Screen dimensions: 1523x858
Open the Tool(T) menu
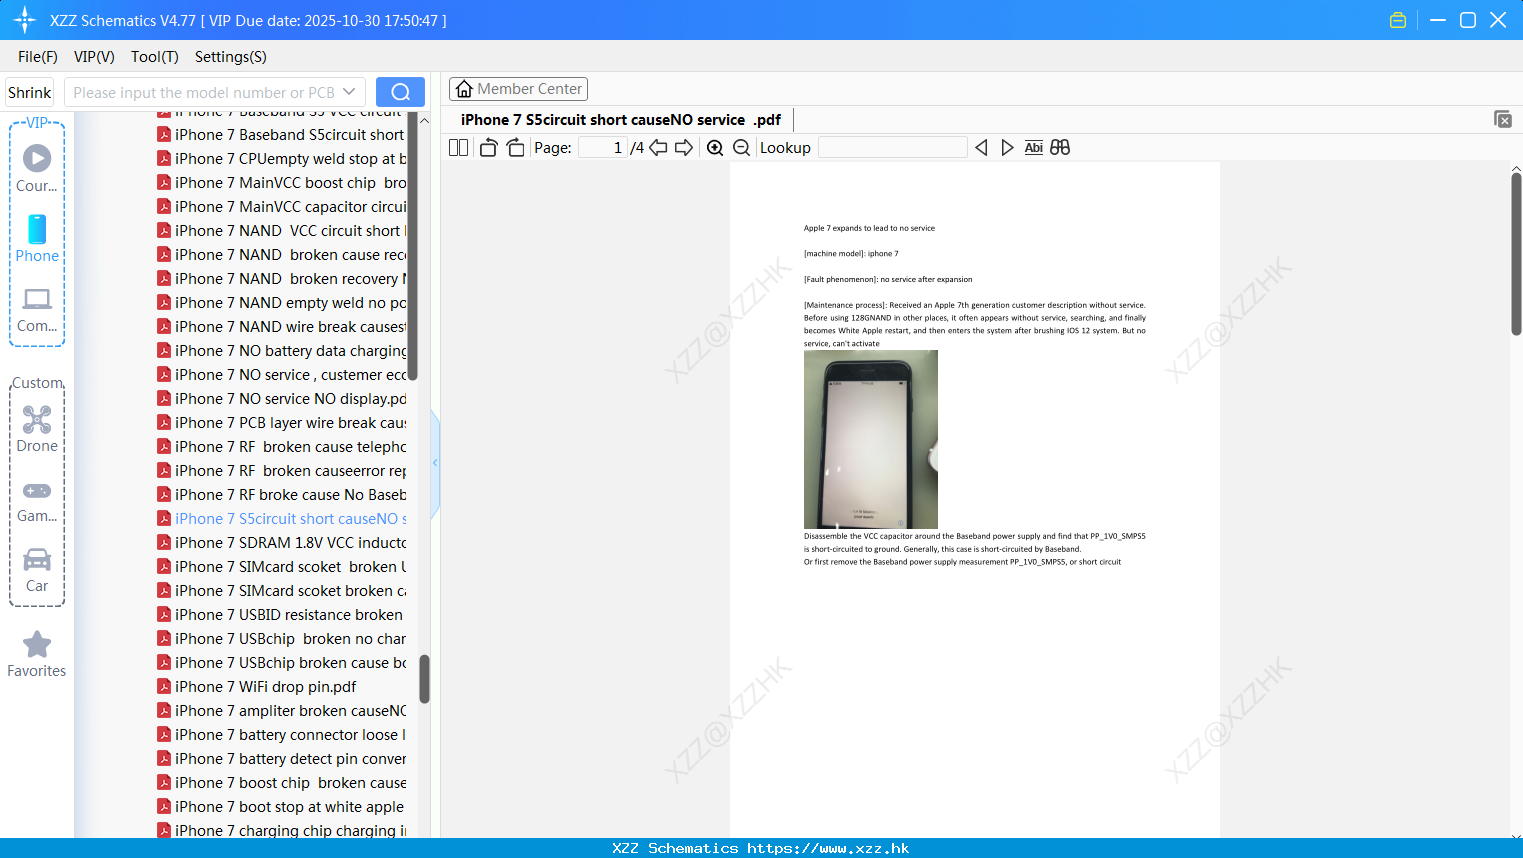155,57
